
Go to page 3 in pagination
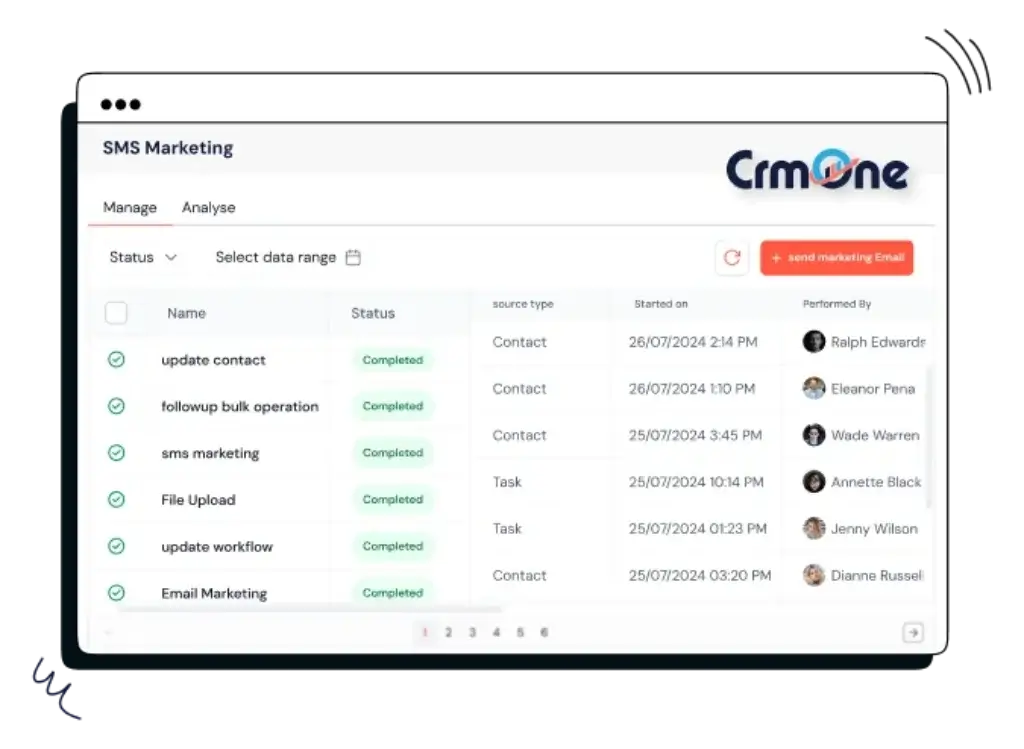[472, 632]
